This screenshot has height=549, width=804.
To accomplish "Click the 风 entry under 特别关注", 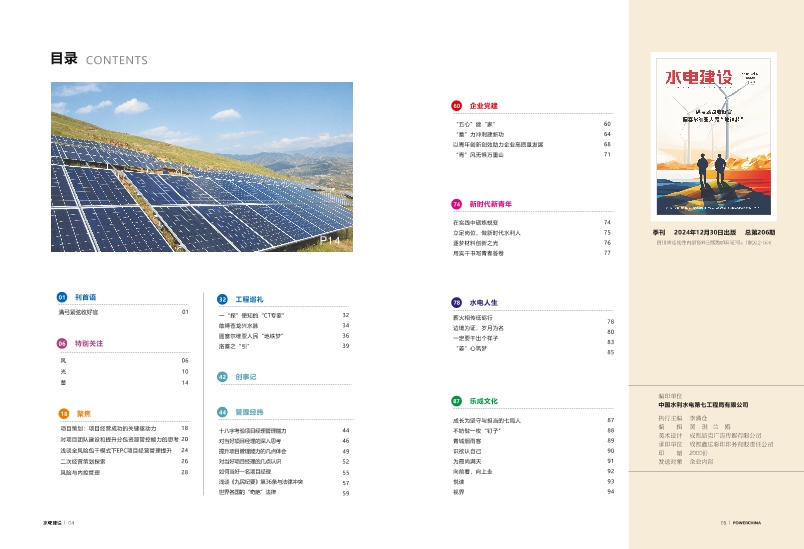I will (63, 361).
